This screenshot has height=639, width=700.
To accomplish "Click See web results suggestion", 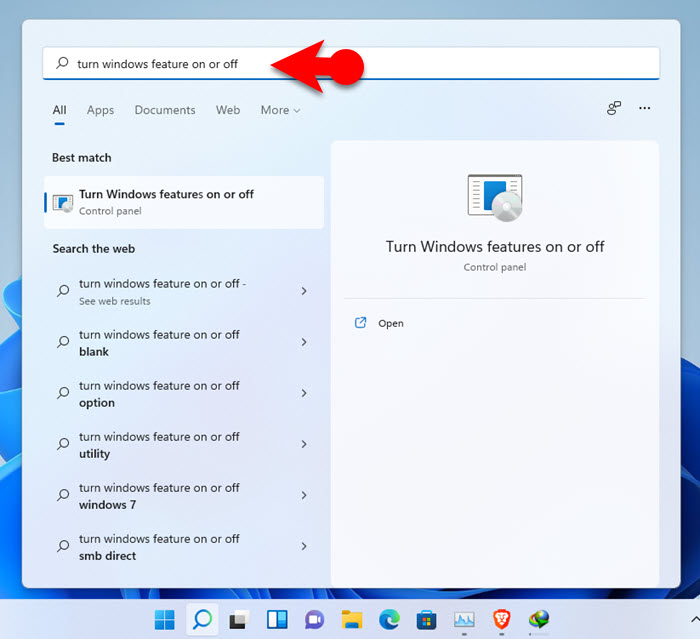I will point(184,292).
